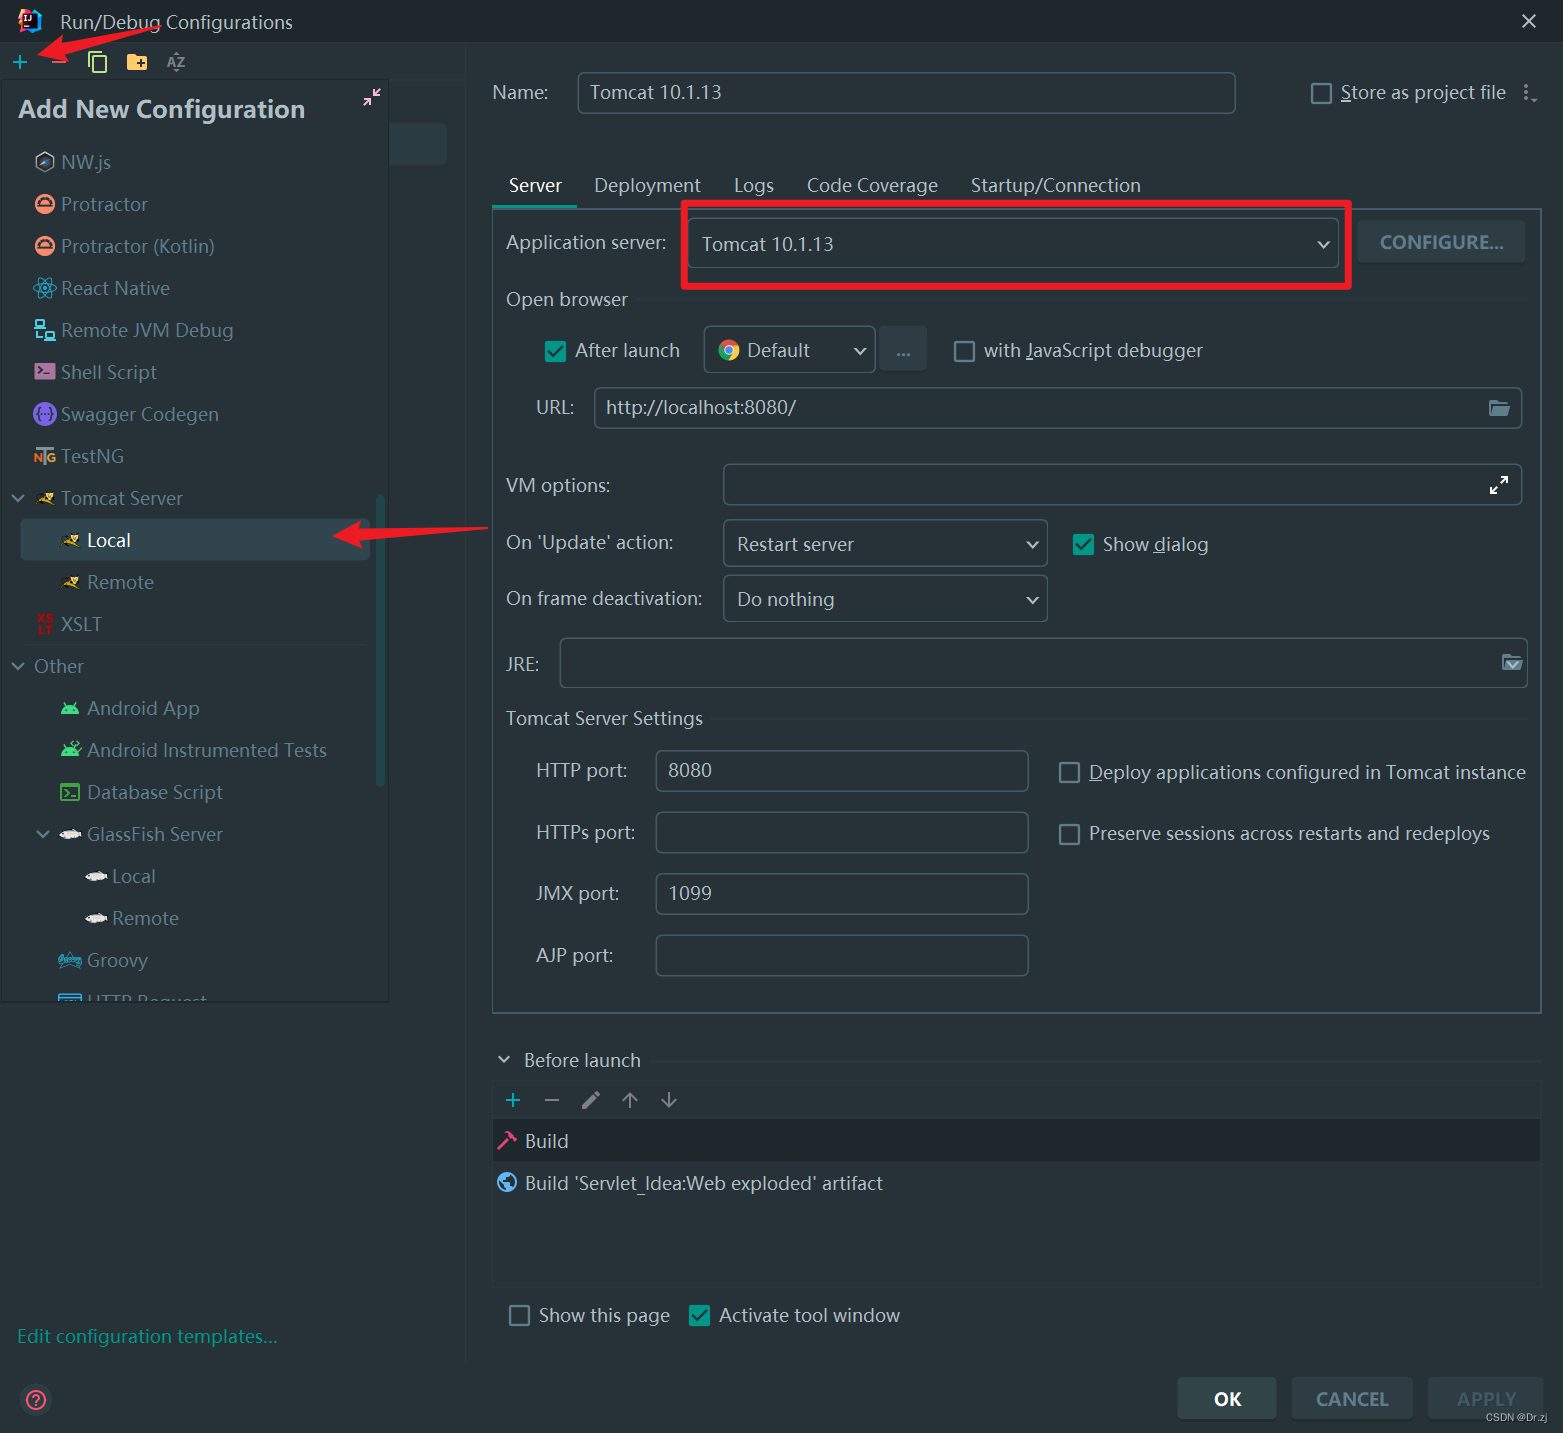Click the Add New Configuration plus icon
This screenshot has height=1433, width=1563.
(x=20, y=62)
